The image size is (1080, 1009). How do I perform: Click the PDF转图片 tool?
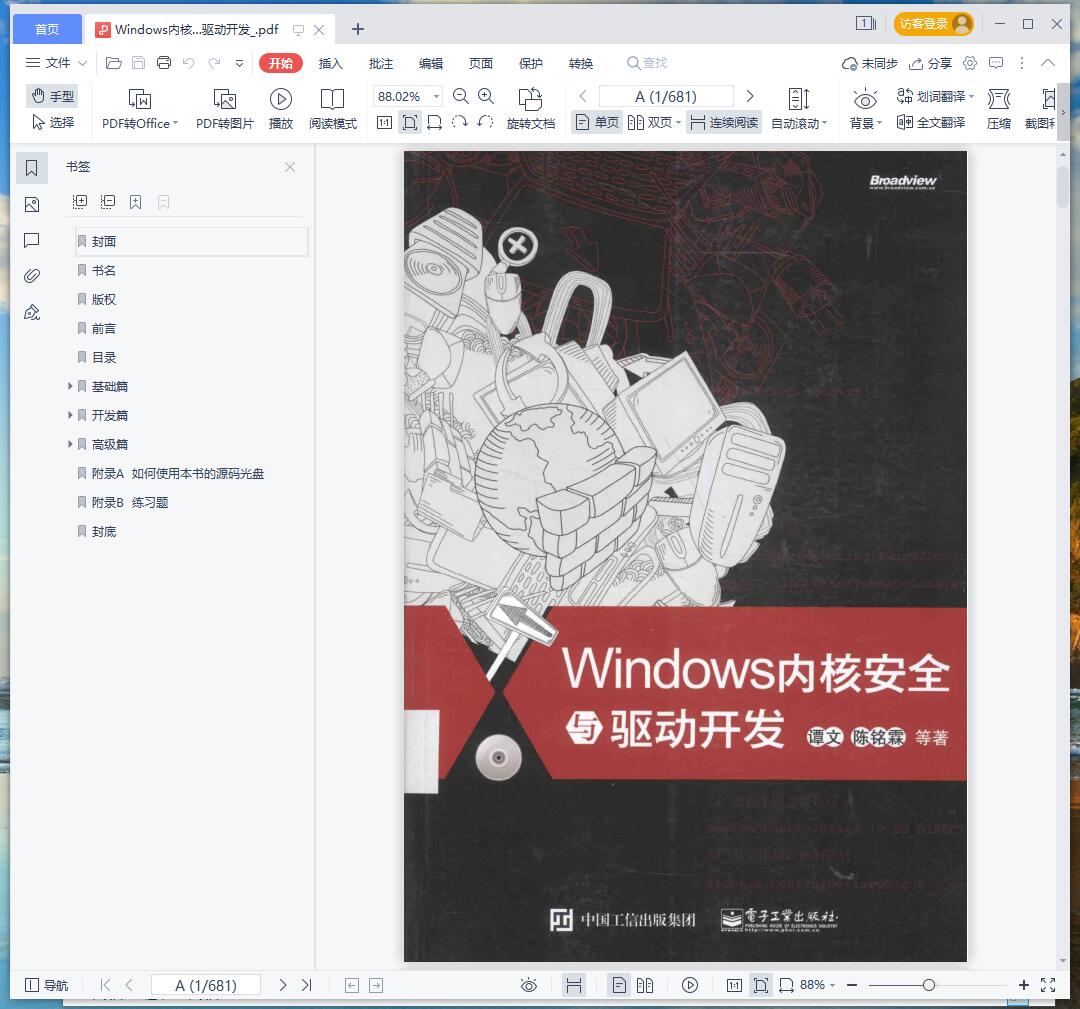225,109
